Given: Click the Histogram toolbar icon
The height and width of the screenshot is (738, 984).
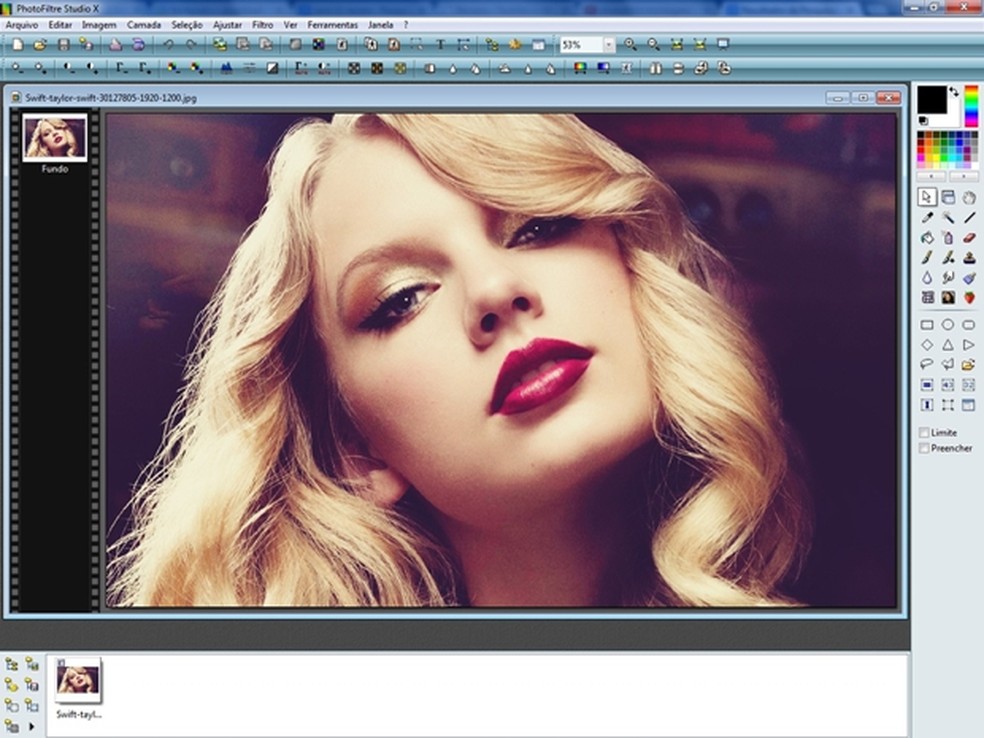Looking at the screenshot, I should pyautogui.click(x=226, y=68).
